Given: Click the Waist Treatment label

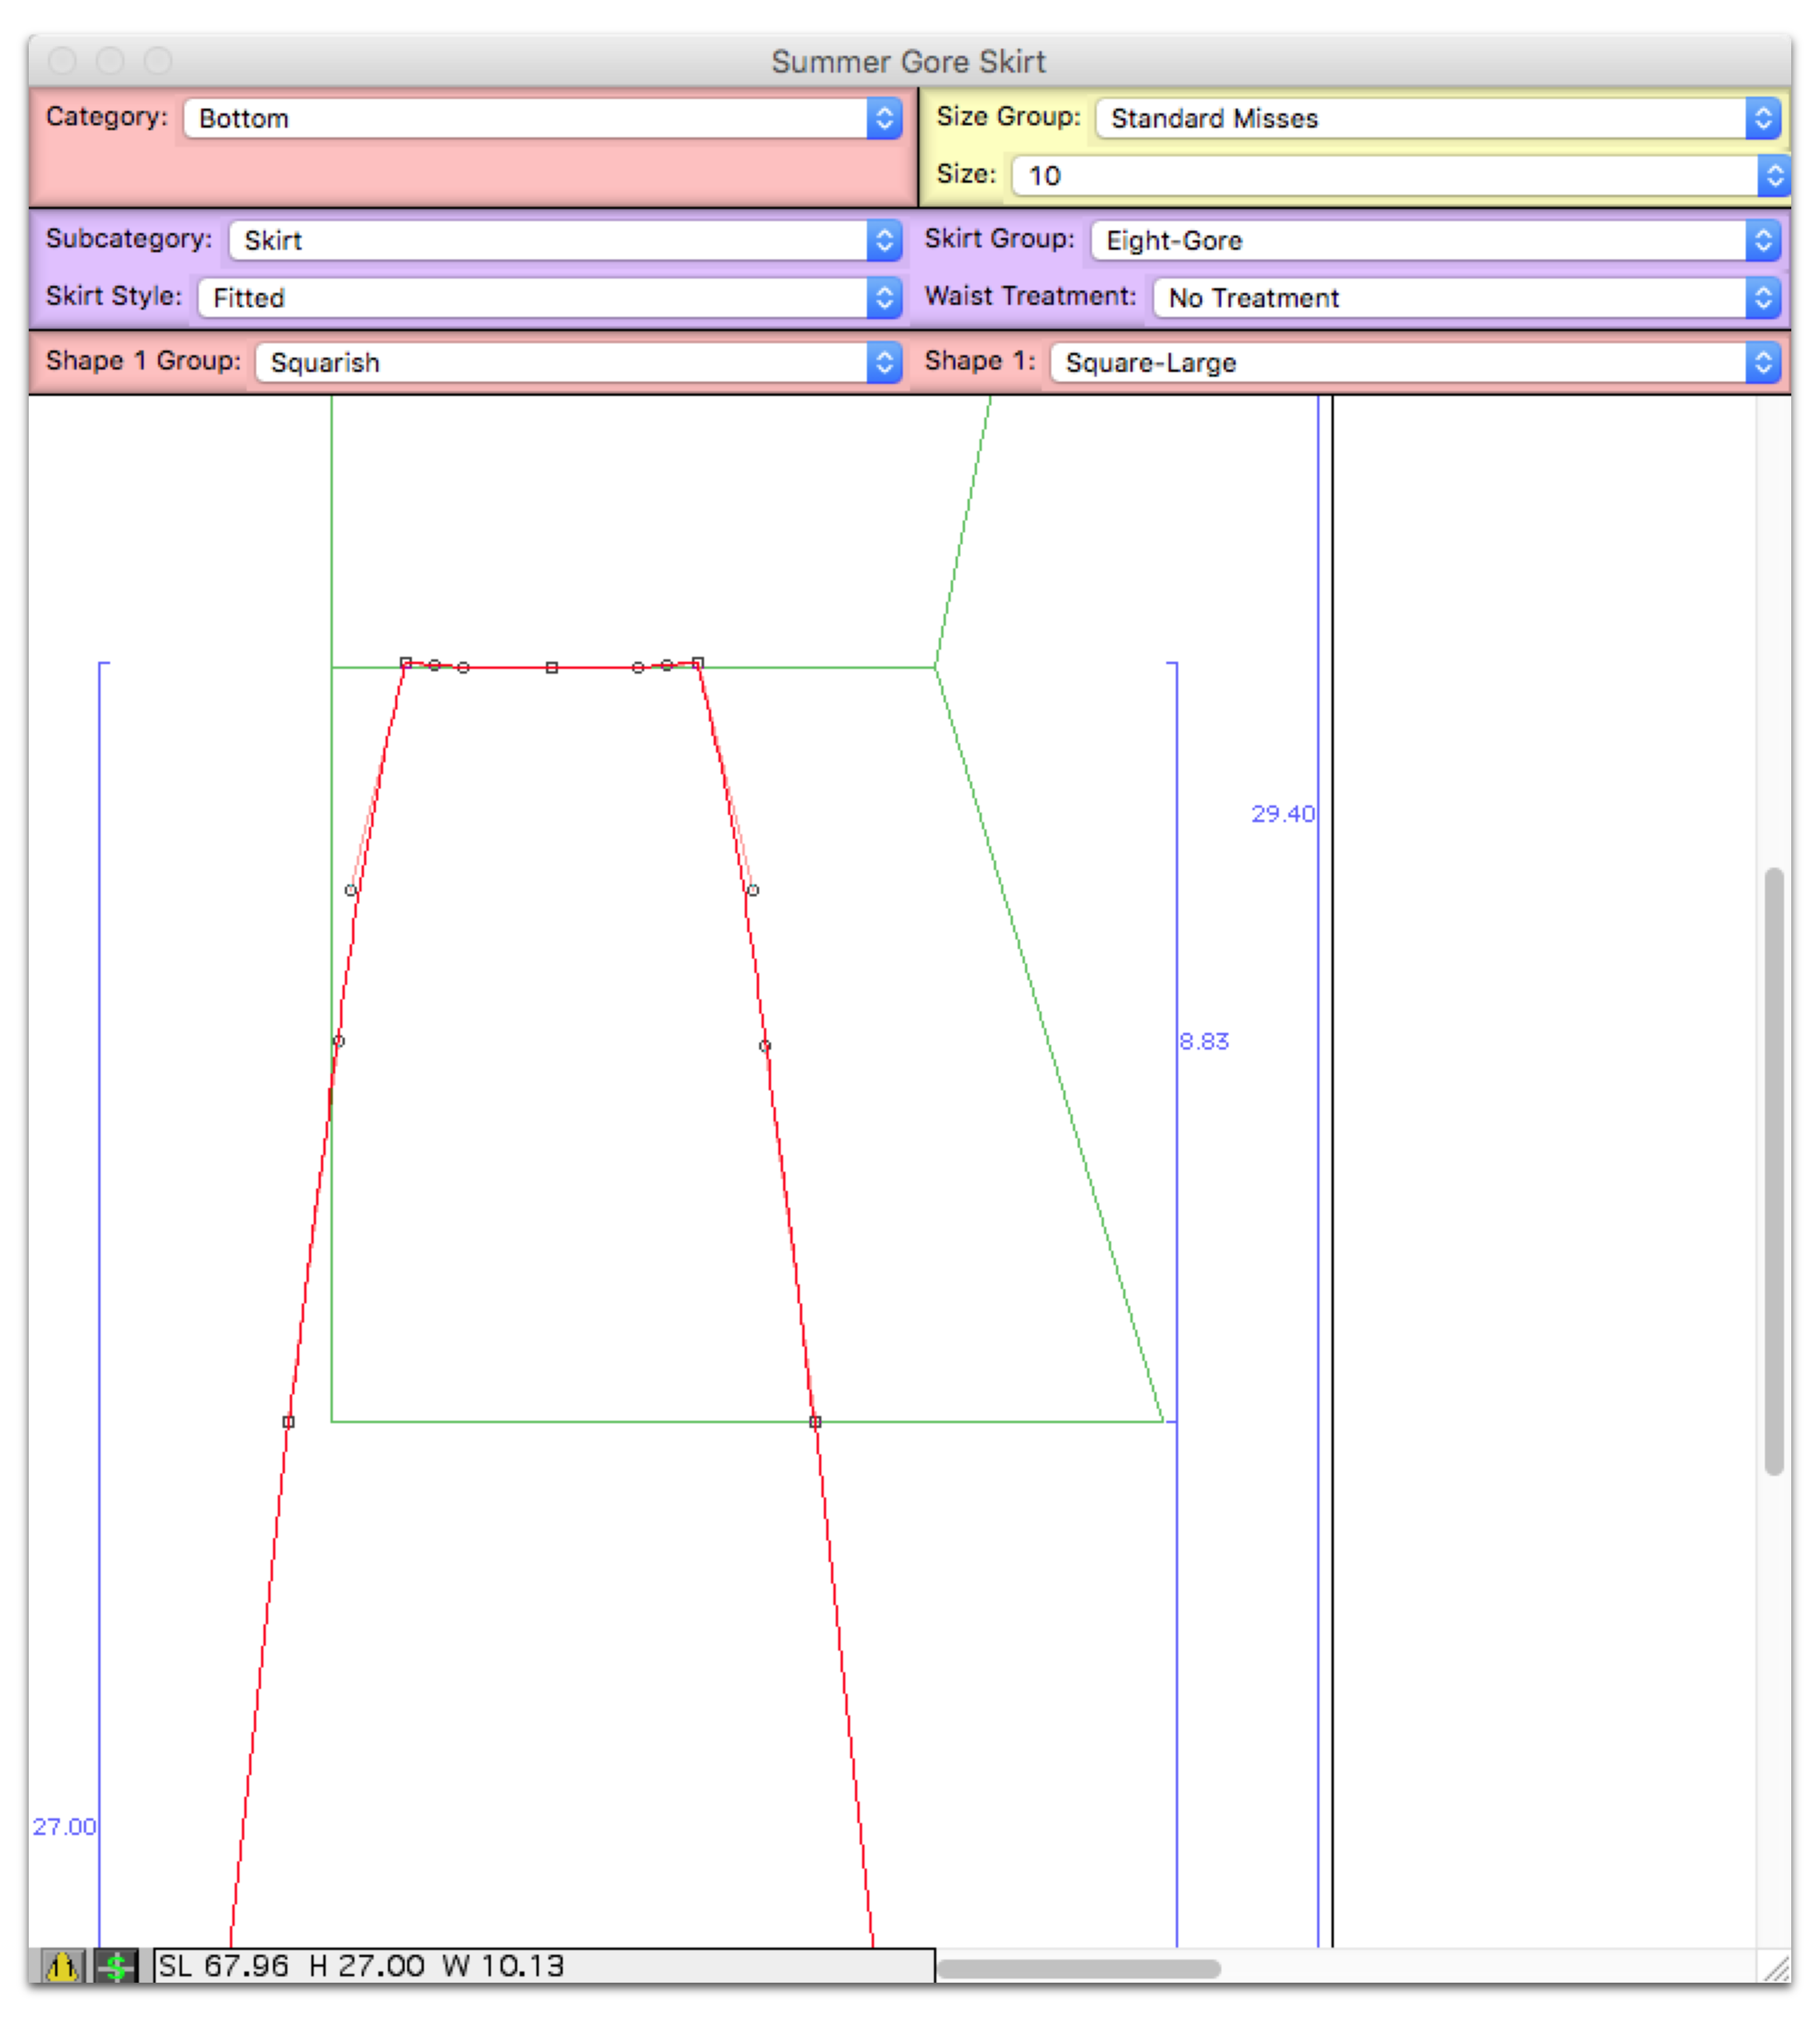Looking at the screenshot, I should [x=1030, y=296].
